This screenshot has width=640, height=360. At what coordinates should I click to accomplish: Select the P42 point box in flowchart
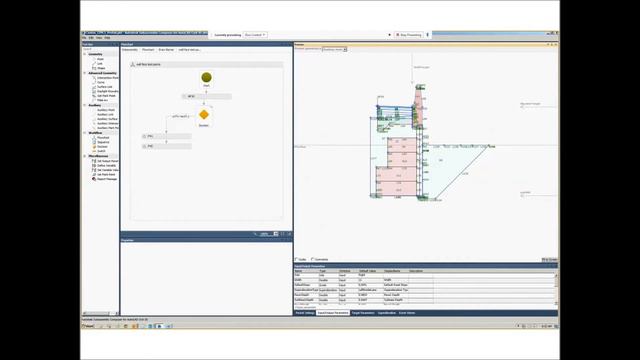pos(167,146)
